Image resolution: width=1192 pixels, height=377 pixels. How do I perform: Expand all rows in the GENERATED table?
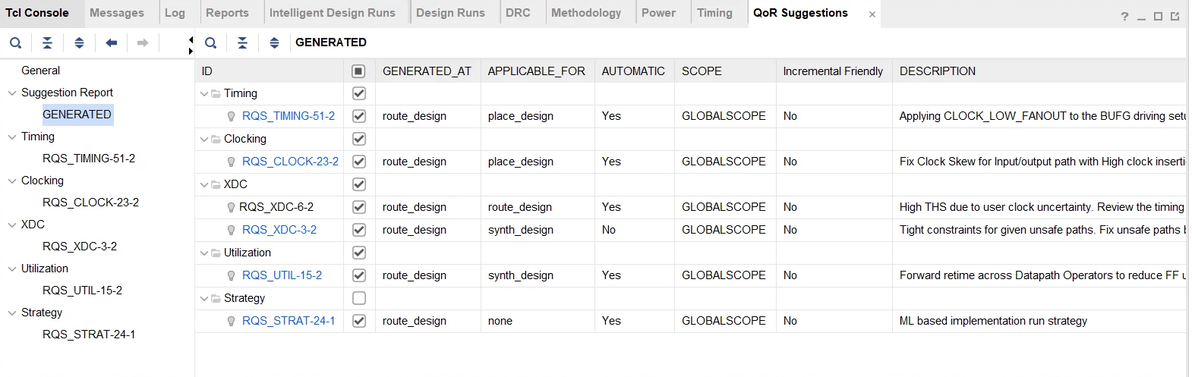274,43
